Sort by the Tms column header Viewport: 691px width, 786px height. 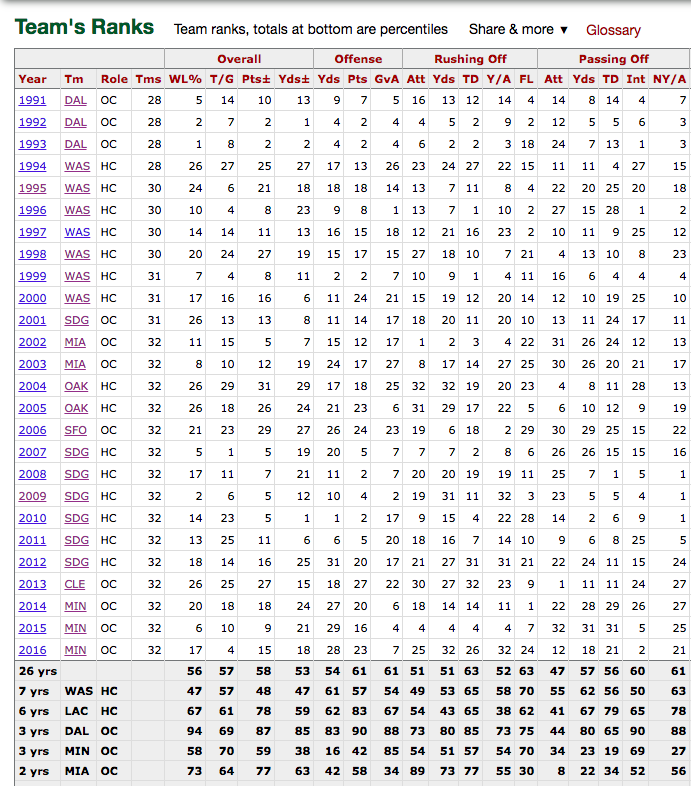point(148,79)
